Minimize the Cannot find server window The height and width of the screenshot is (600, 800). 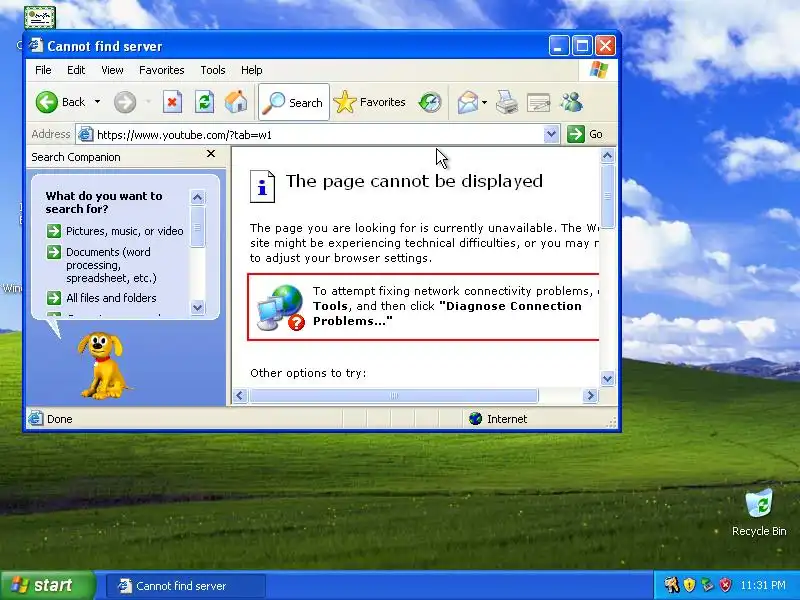tap(559, 46)
